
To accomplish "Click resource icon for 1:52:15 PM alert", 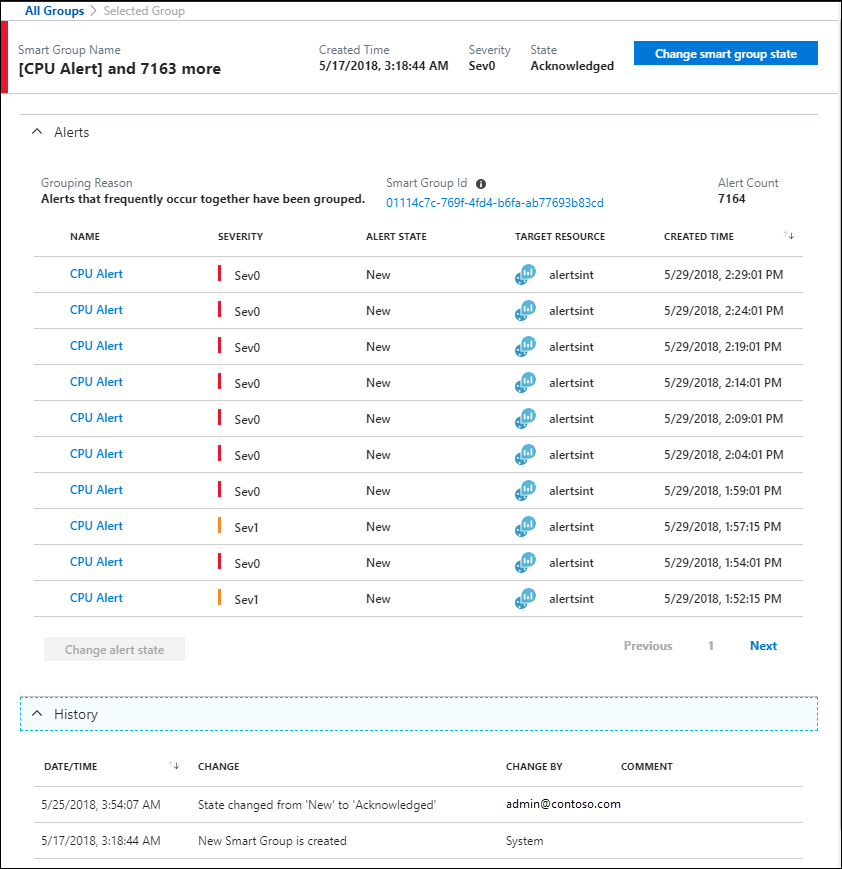I will pyautogui.click(x=525, y=599).
